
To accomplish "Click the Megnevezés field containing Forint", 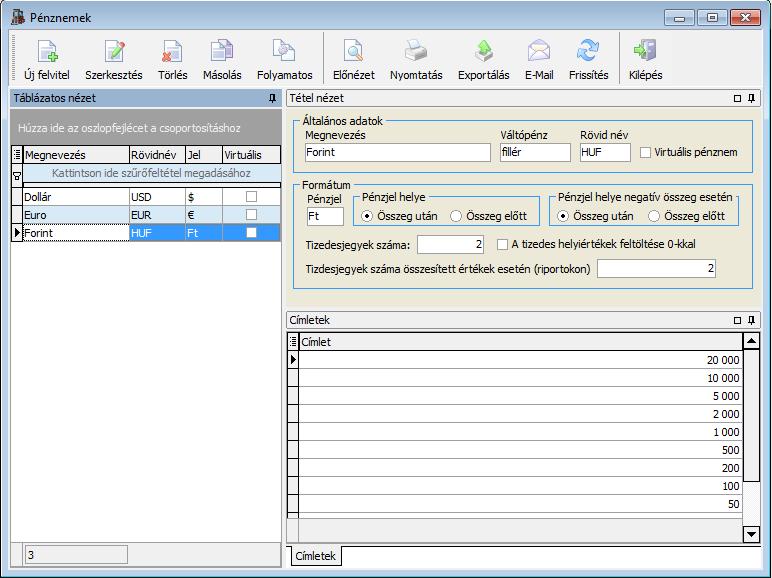I will click(398, 153).
